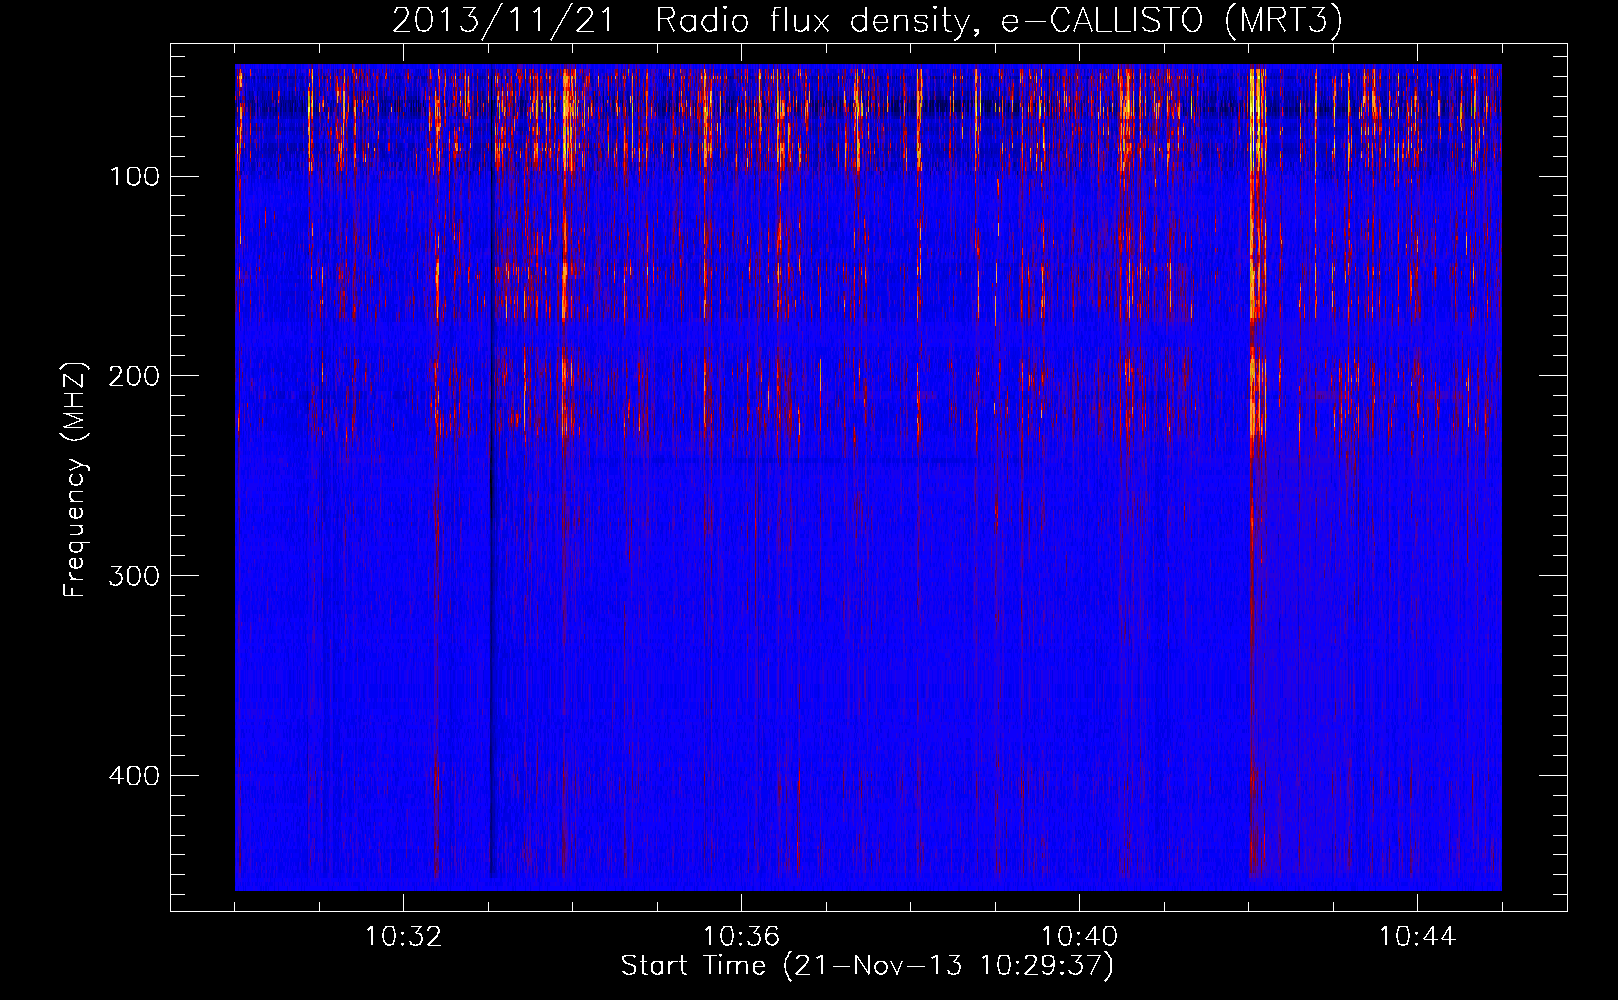Click the 100 frequency tick label
Image resolution: width=1618 pixels, height=1000 pixels.
click(134, 177)
